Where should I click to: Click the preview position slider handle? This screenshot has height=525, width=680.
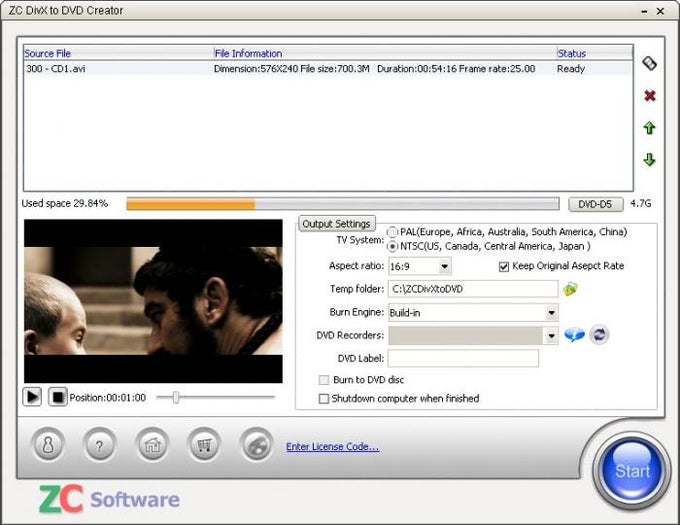pyautogui.click(x=176, y=397)
